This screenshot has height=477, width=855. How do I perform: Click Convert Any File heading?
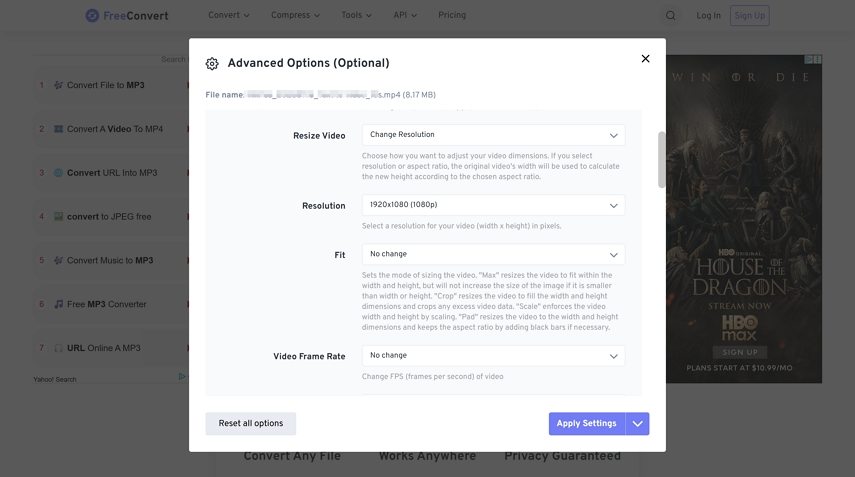292,456
